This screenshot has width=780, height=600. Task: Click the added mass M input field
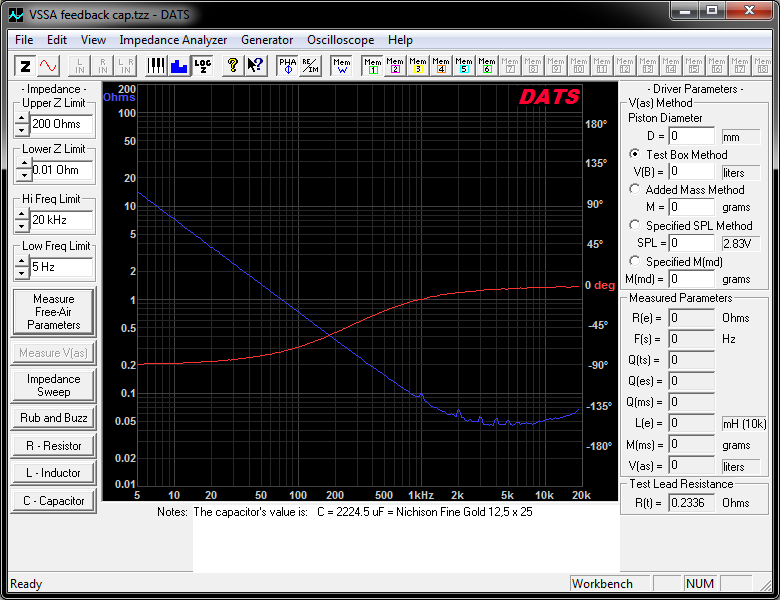[x=691, y=206]
